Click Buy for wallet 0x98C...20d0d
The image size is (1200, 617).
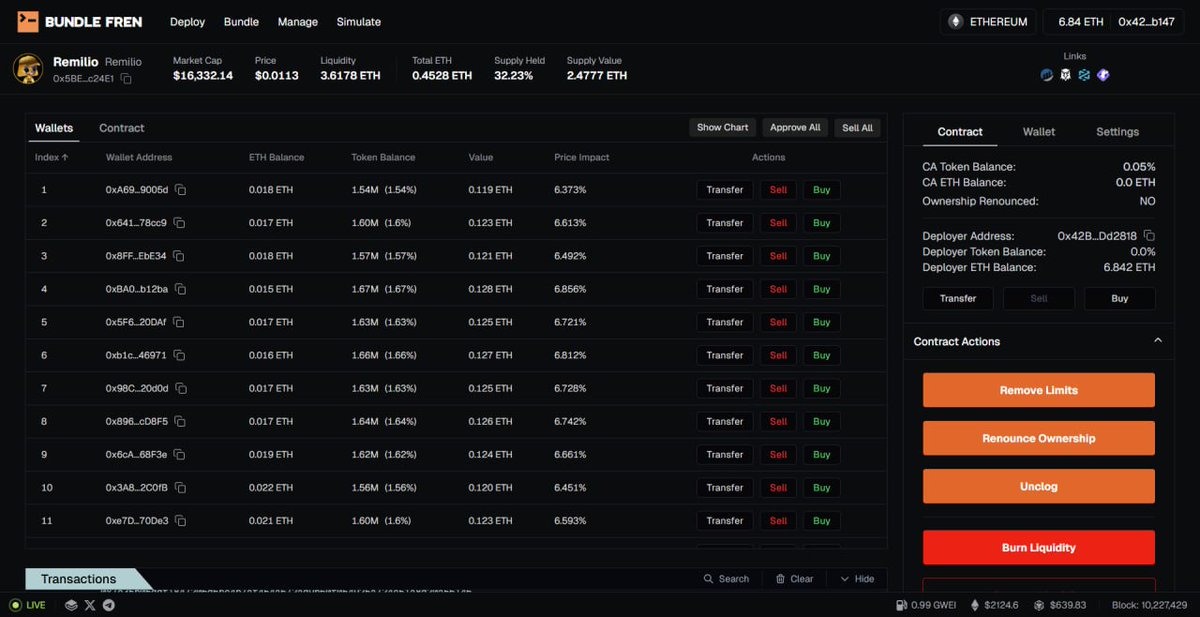coord(821,388)
